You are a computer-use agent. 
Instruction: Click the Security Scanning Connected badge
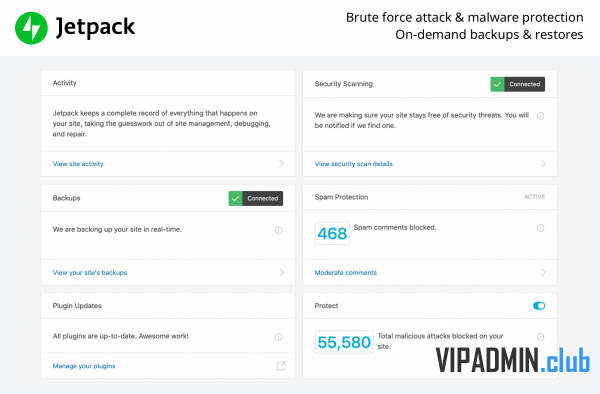click(518, 84)
